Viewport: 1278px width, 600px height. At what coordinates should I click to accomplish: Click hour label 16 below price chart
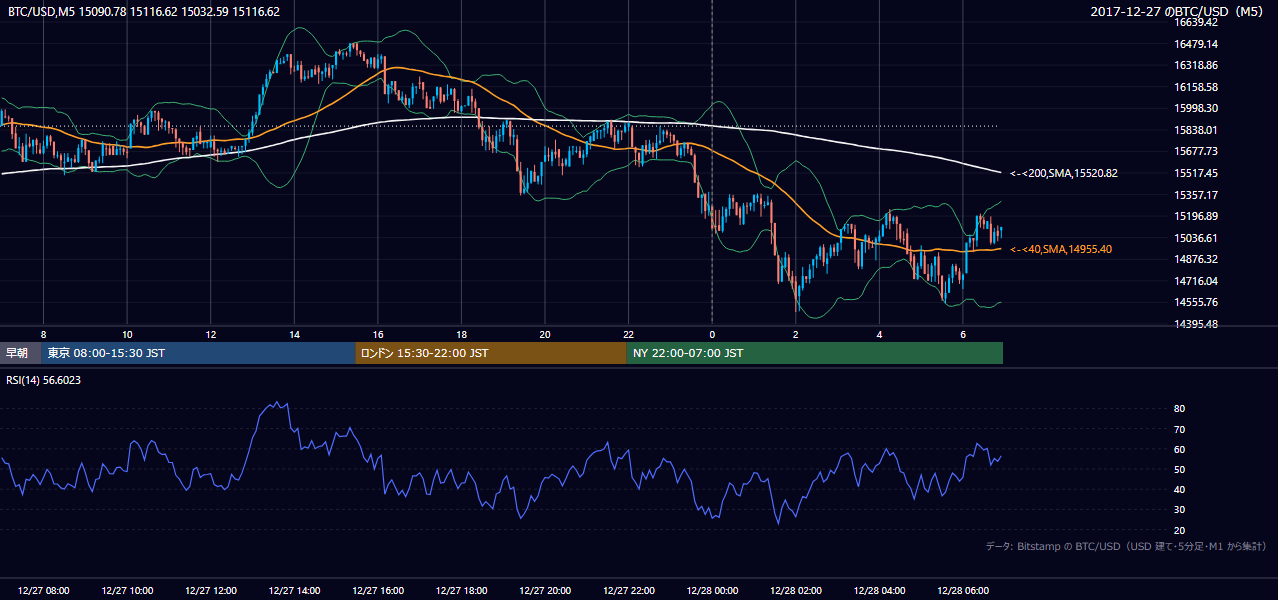coord(378,334)
